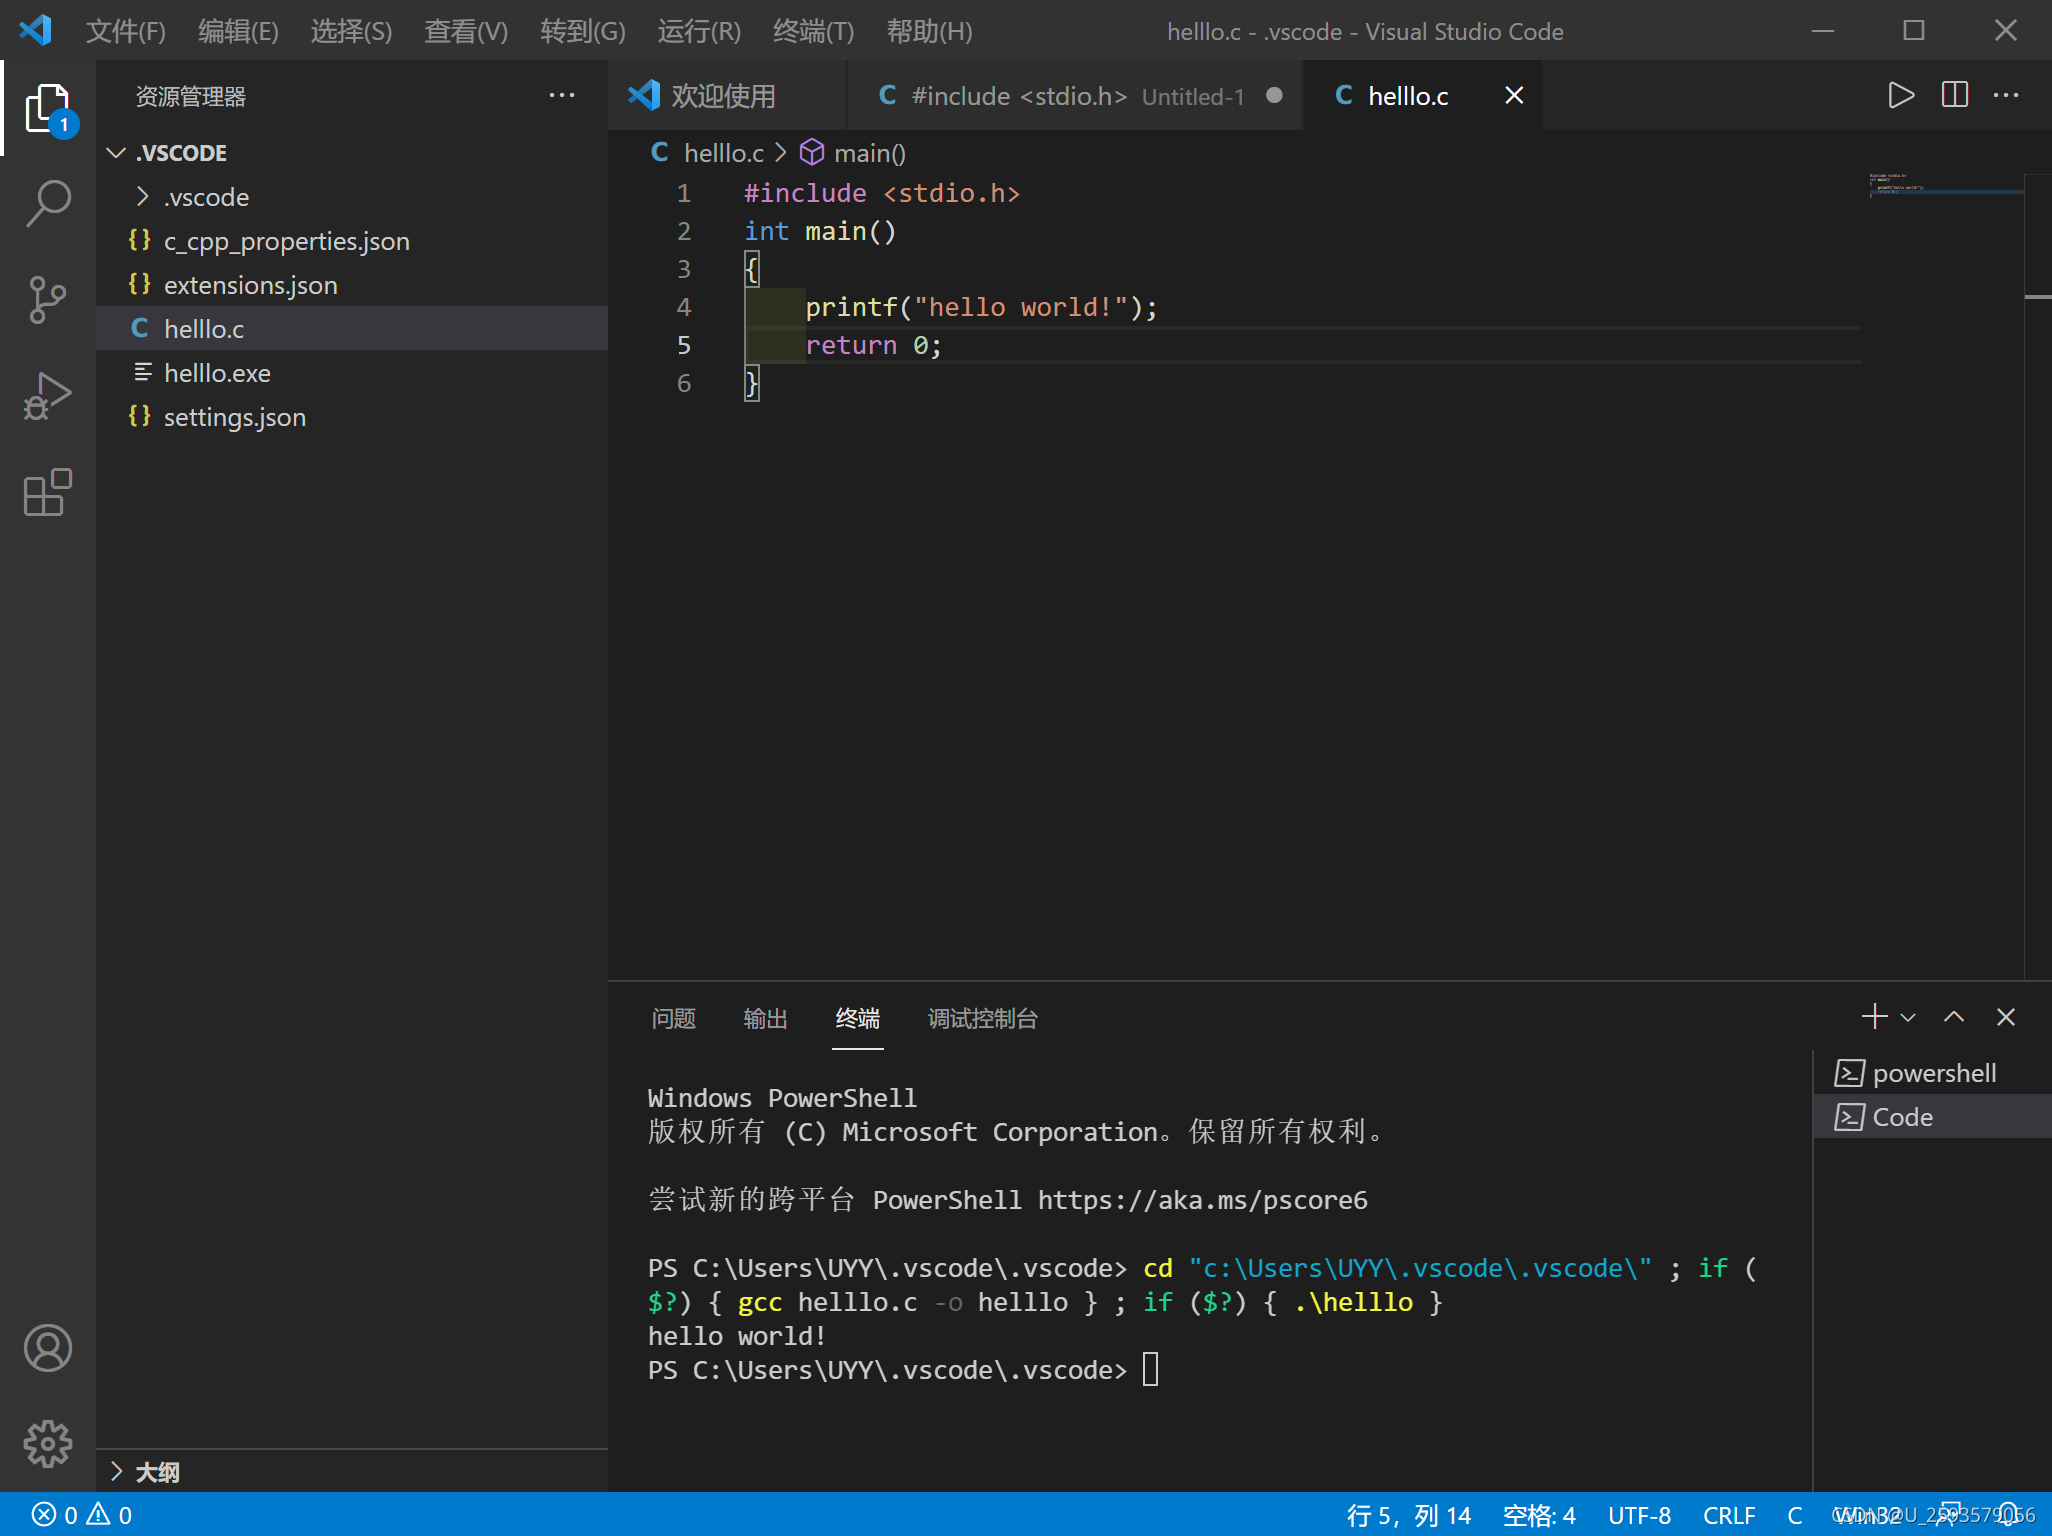Open c_cpp_properties.json file
The width and height of the screenshot is (2052, 1536).
point(352,241)
